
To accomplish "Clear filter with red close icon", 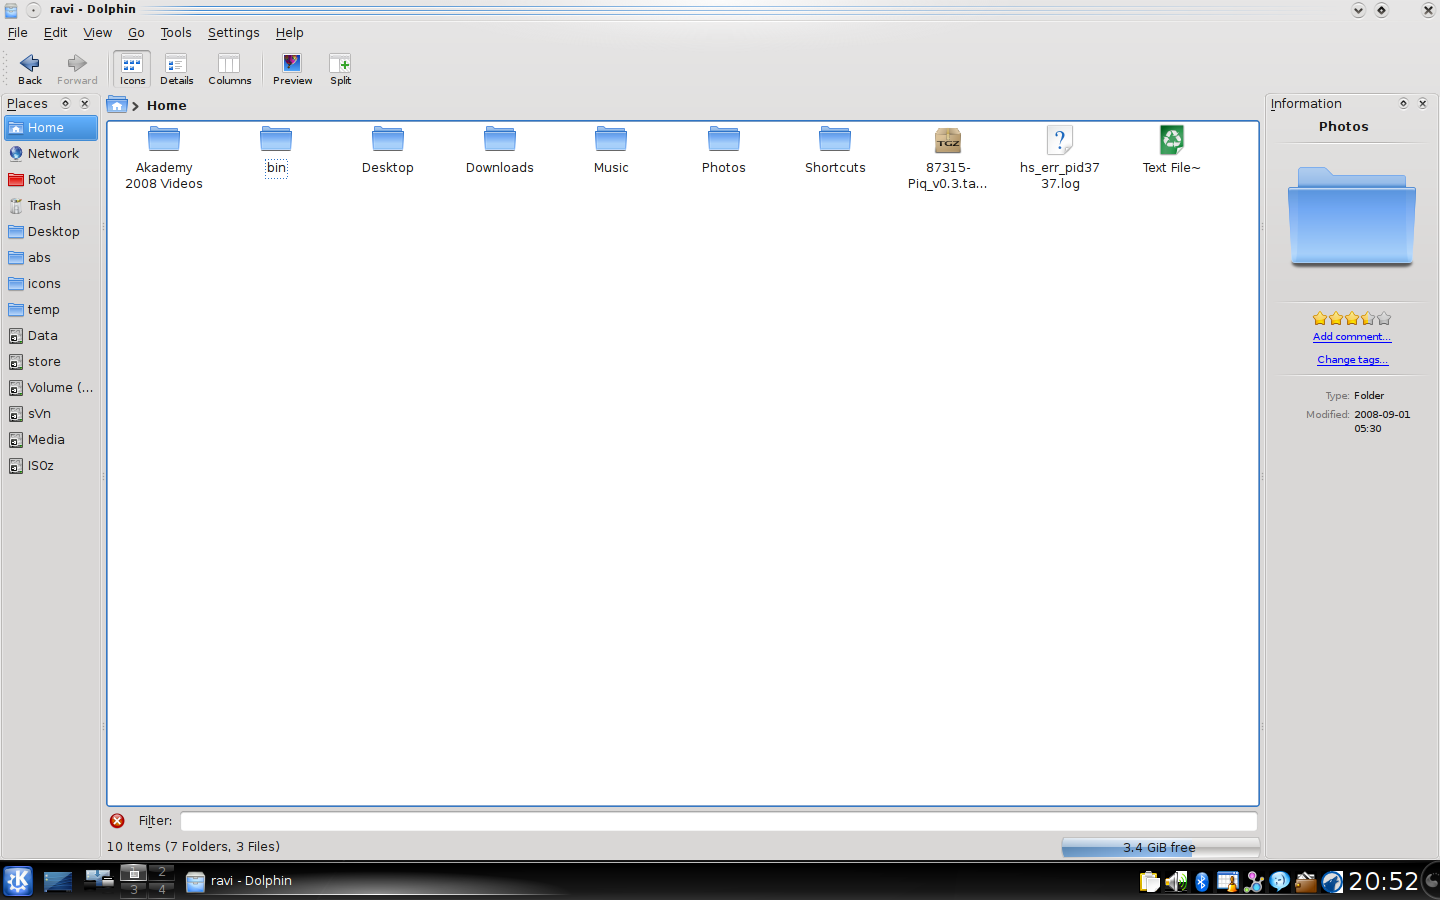I will click(117, 820).
